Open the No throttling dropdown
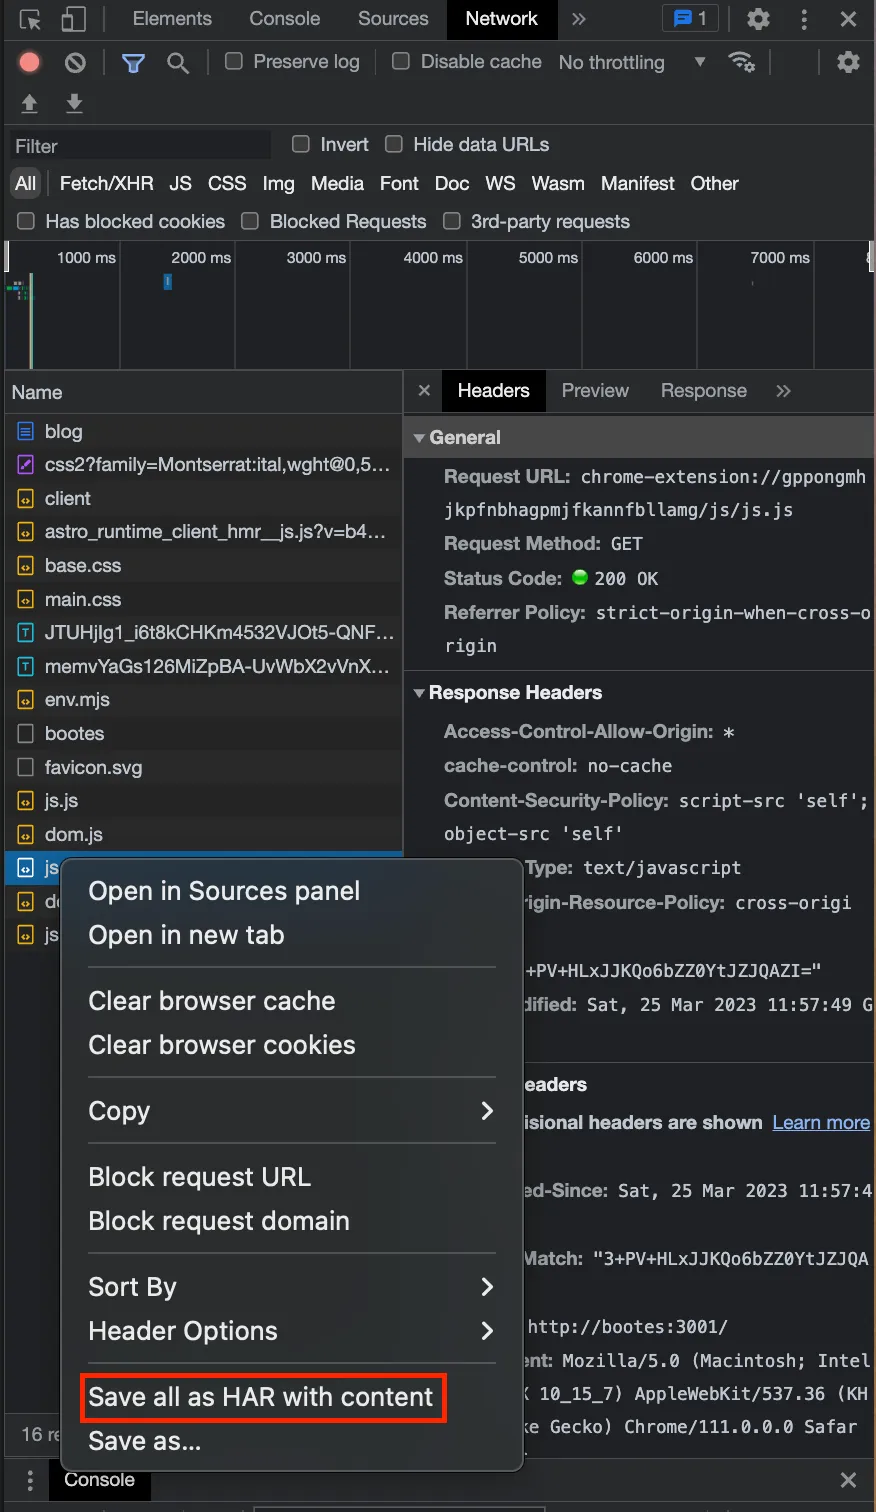876x1512 pixels. coord(632,62)
